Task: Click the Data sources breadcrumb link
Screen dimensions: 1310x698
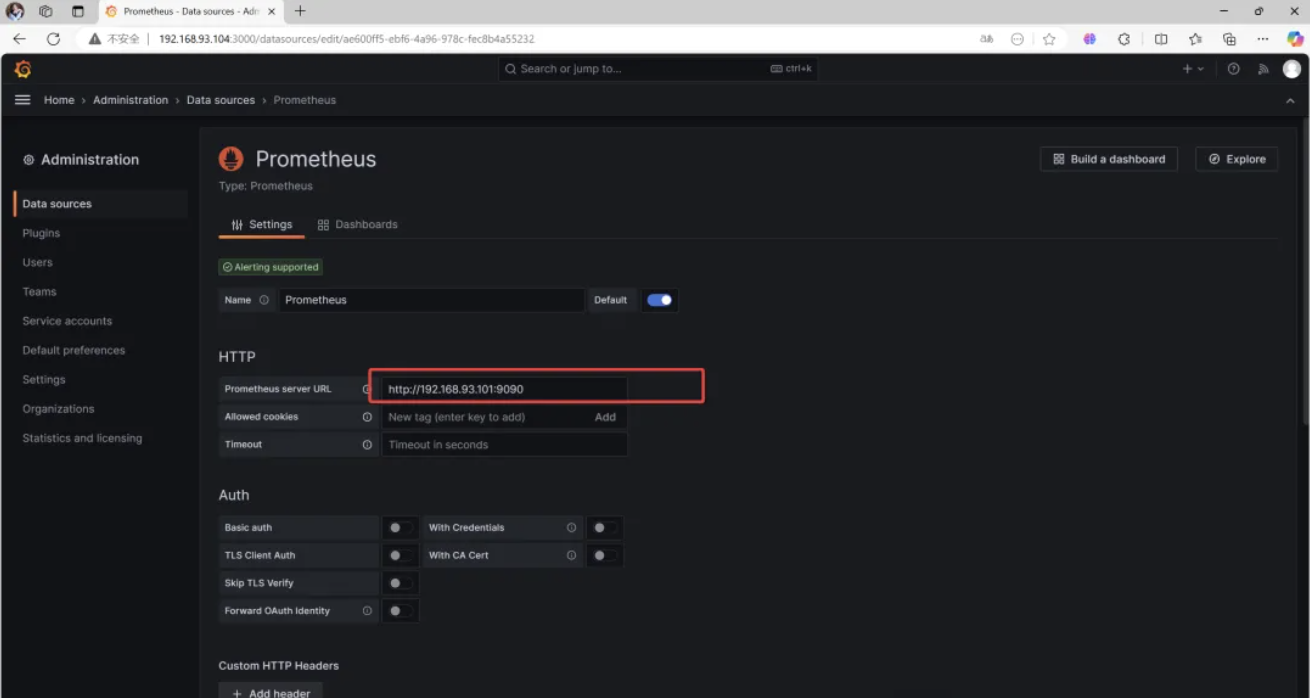Action: pos(220,100)
